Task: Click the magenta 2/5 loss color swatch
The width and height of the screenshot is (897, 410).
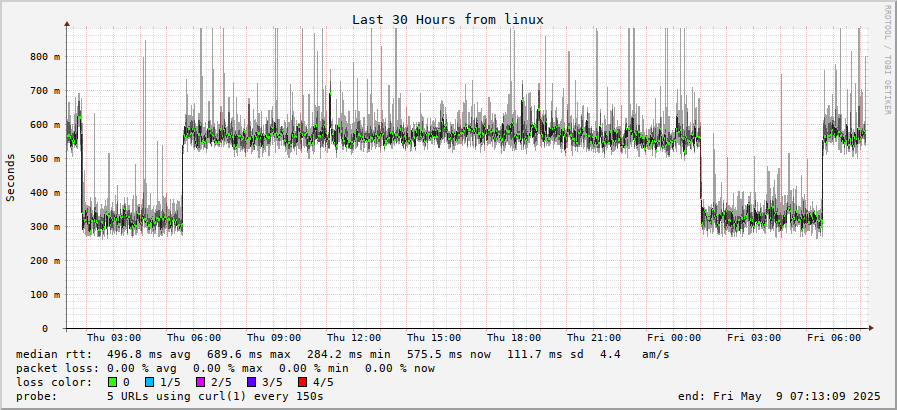Action: click(201, 382)
